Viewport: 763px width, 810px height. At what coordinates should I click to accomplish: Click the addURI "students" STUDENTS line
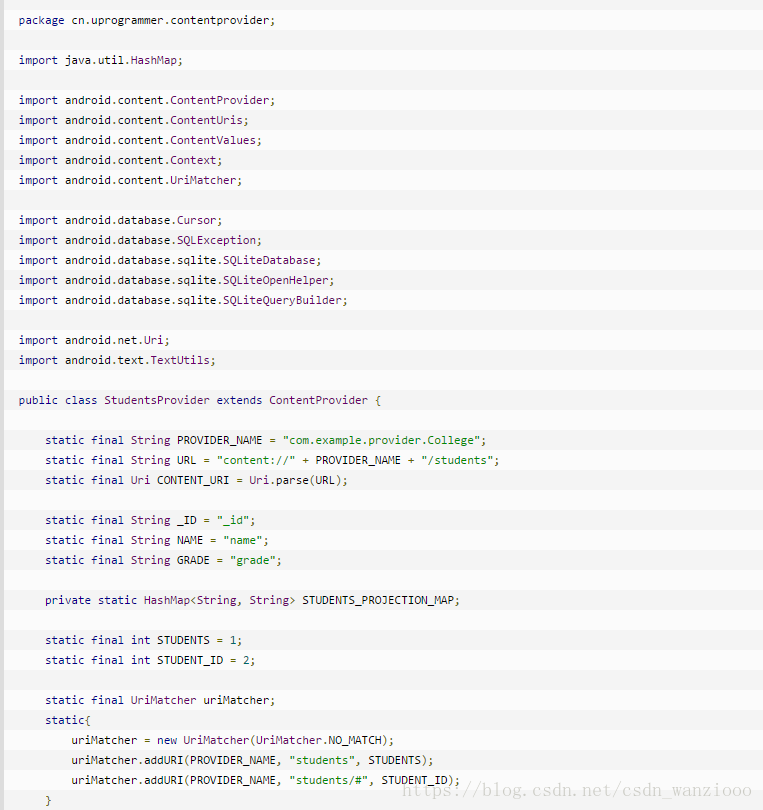(x=252, y=760)
